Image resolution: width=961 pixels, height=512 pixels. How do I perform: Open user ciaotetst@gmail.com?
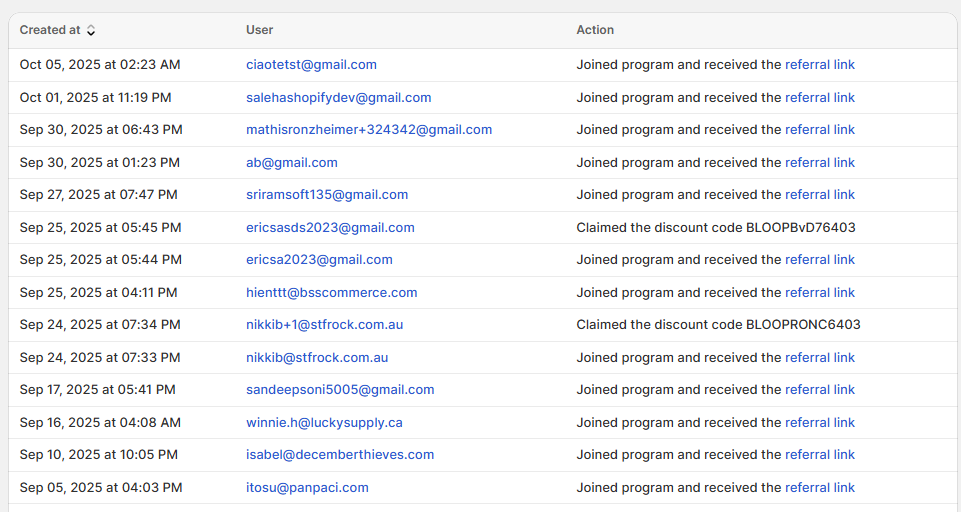tap(311, 65)
